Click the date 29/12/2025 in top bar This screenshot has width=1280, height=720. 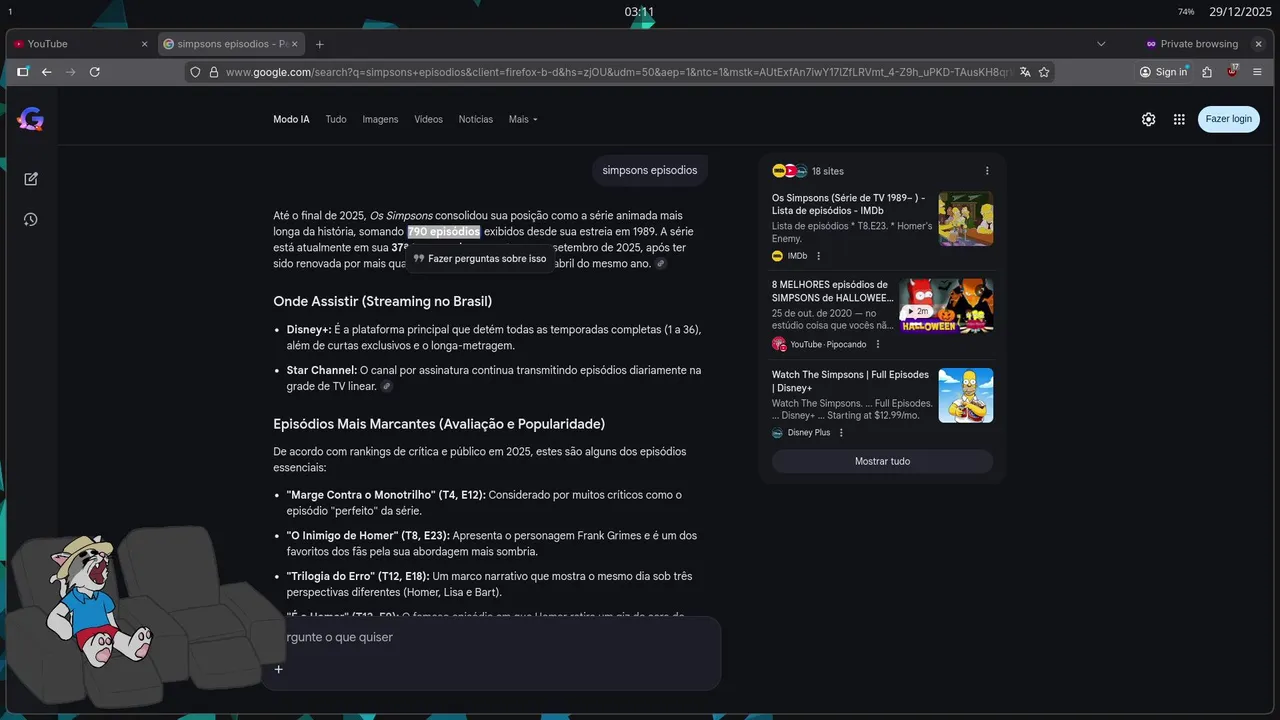tap(1240, 12)
